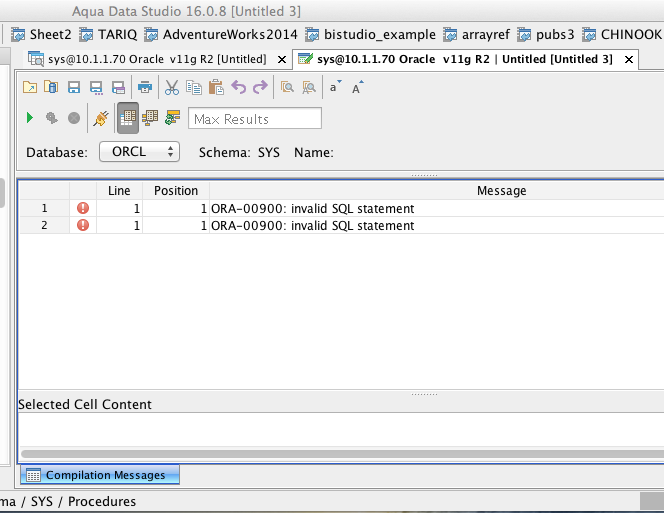This screenshot has height=513, width=664.
Task: Click the lowercase 'a' convert icon
Action: (335, 87)
